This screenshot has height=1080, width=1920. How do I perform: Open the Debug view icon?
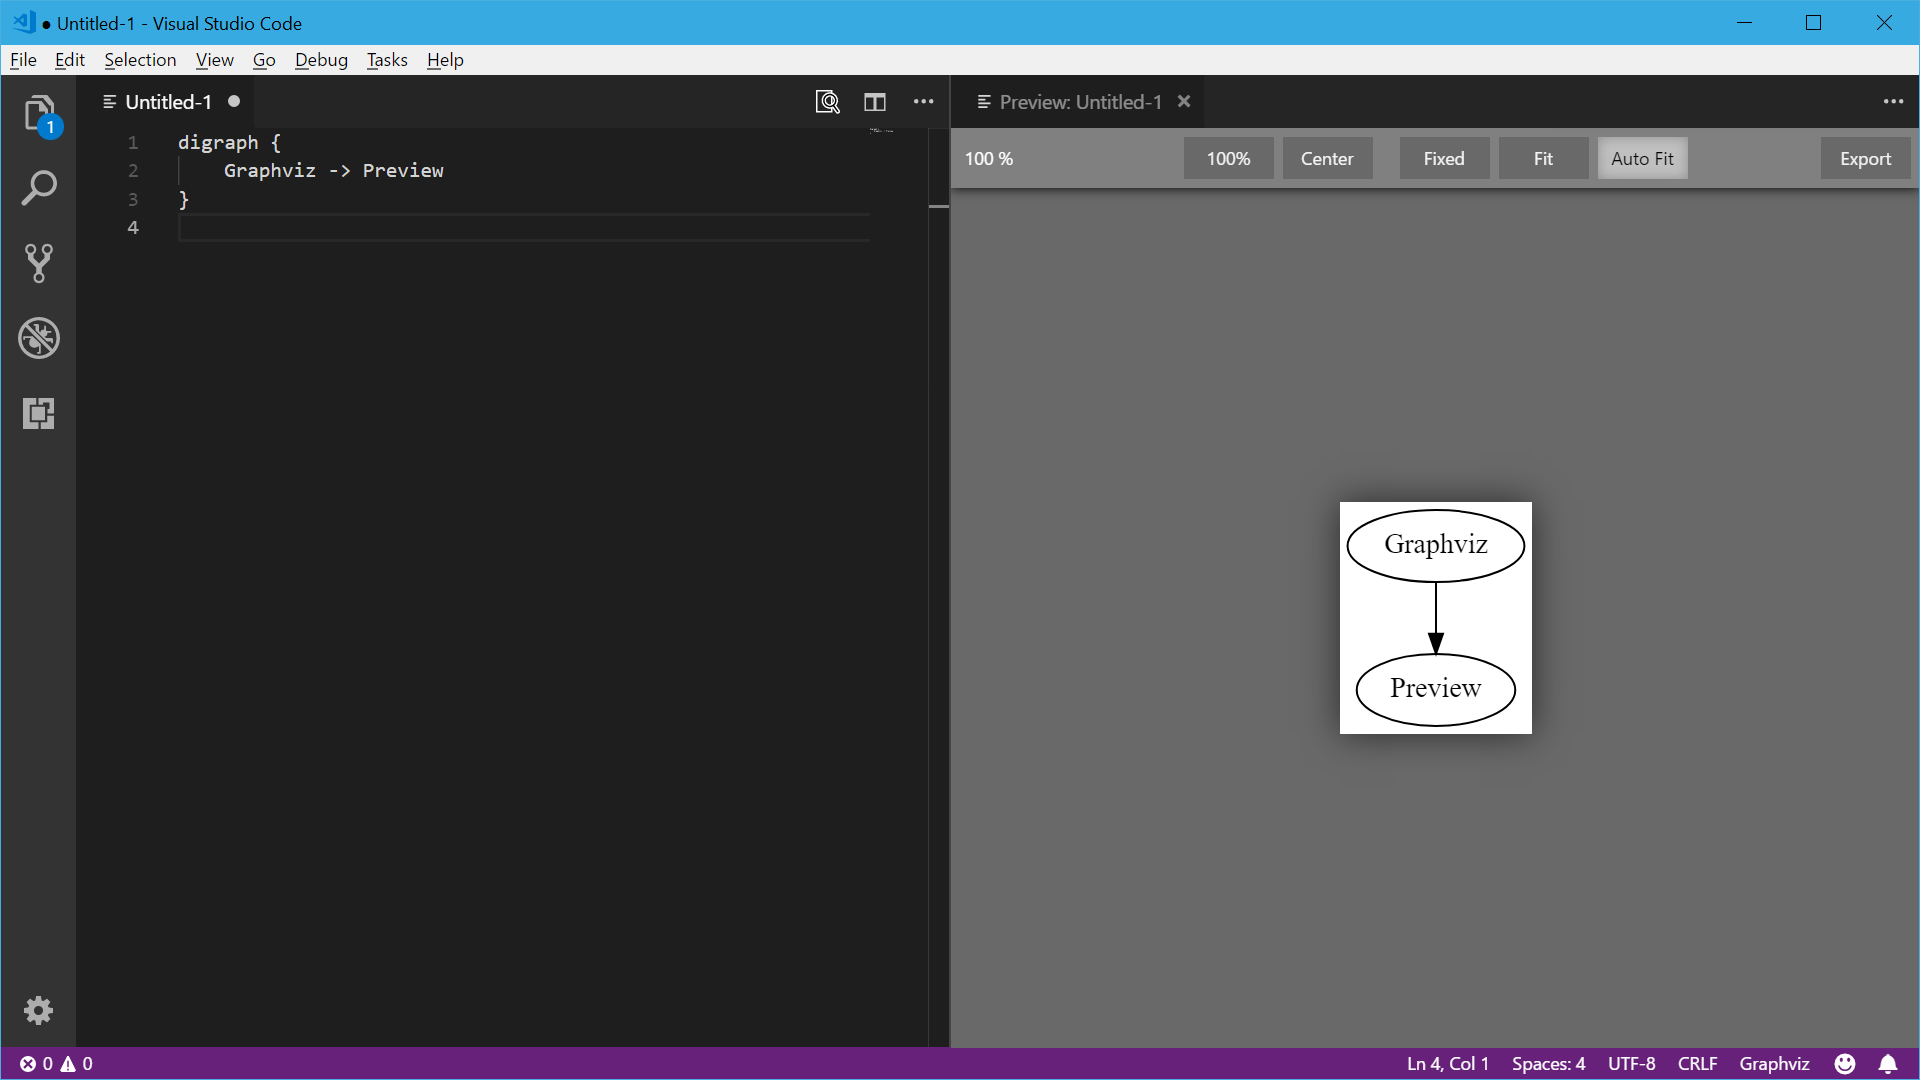[x=39, y=338]
